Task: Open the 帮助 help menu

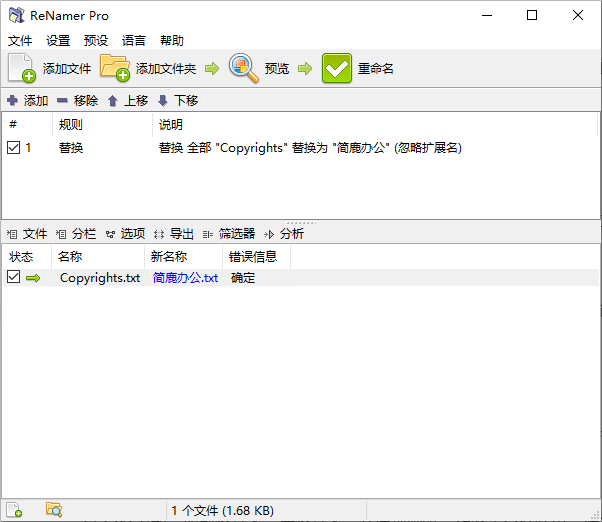Action: (172, 41)
